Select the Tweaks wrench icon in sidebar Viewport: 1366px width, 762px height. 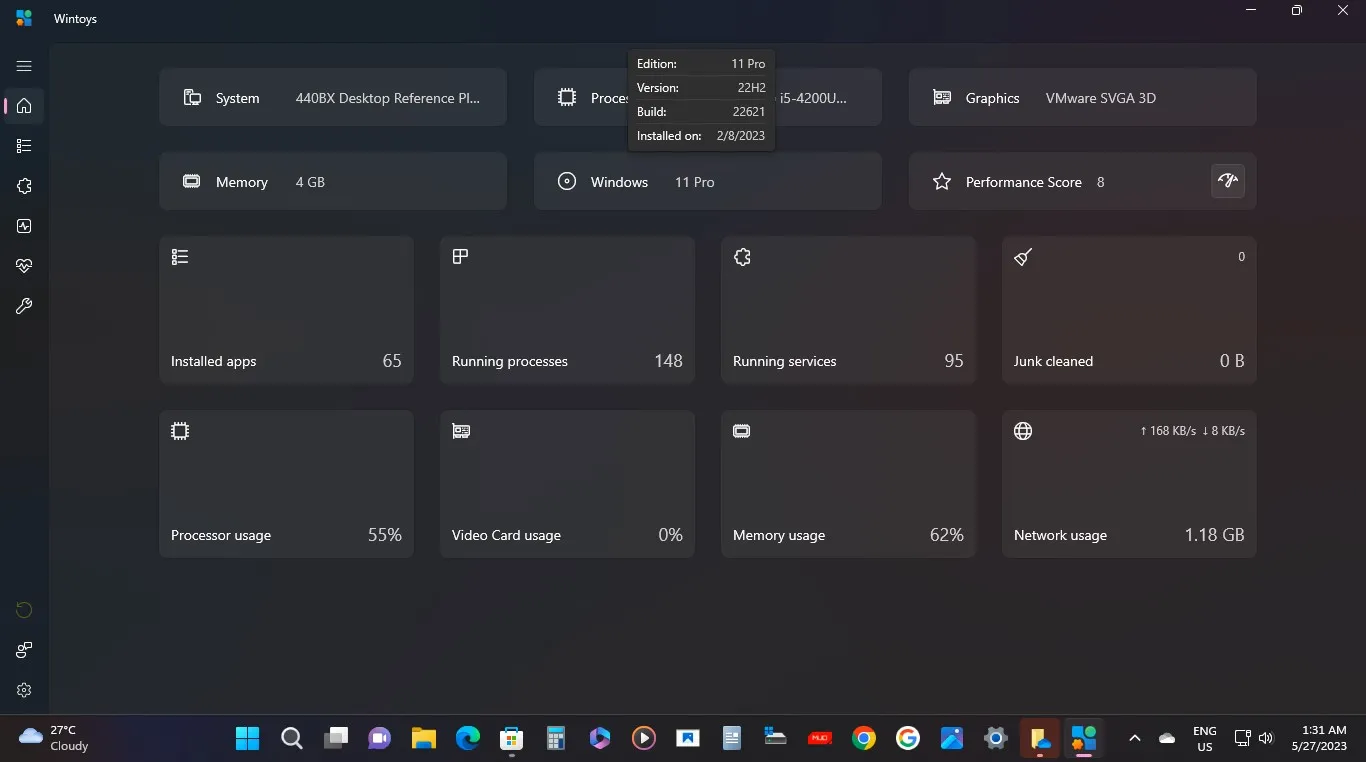(x=22, y=306)
